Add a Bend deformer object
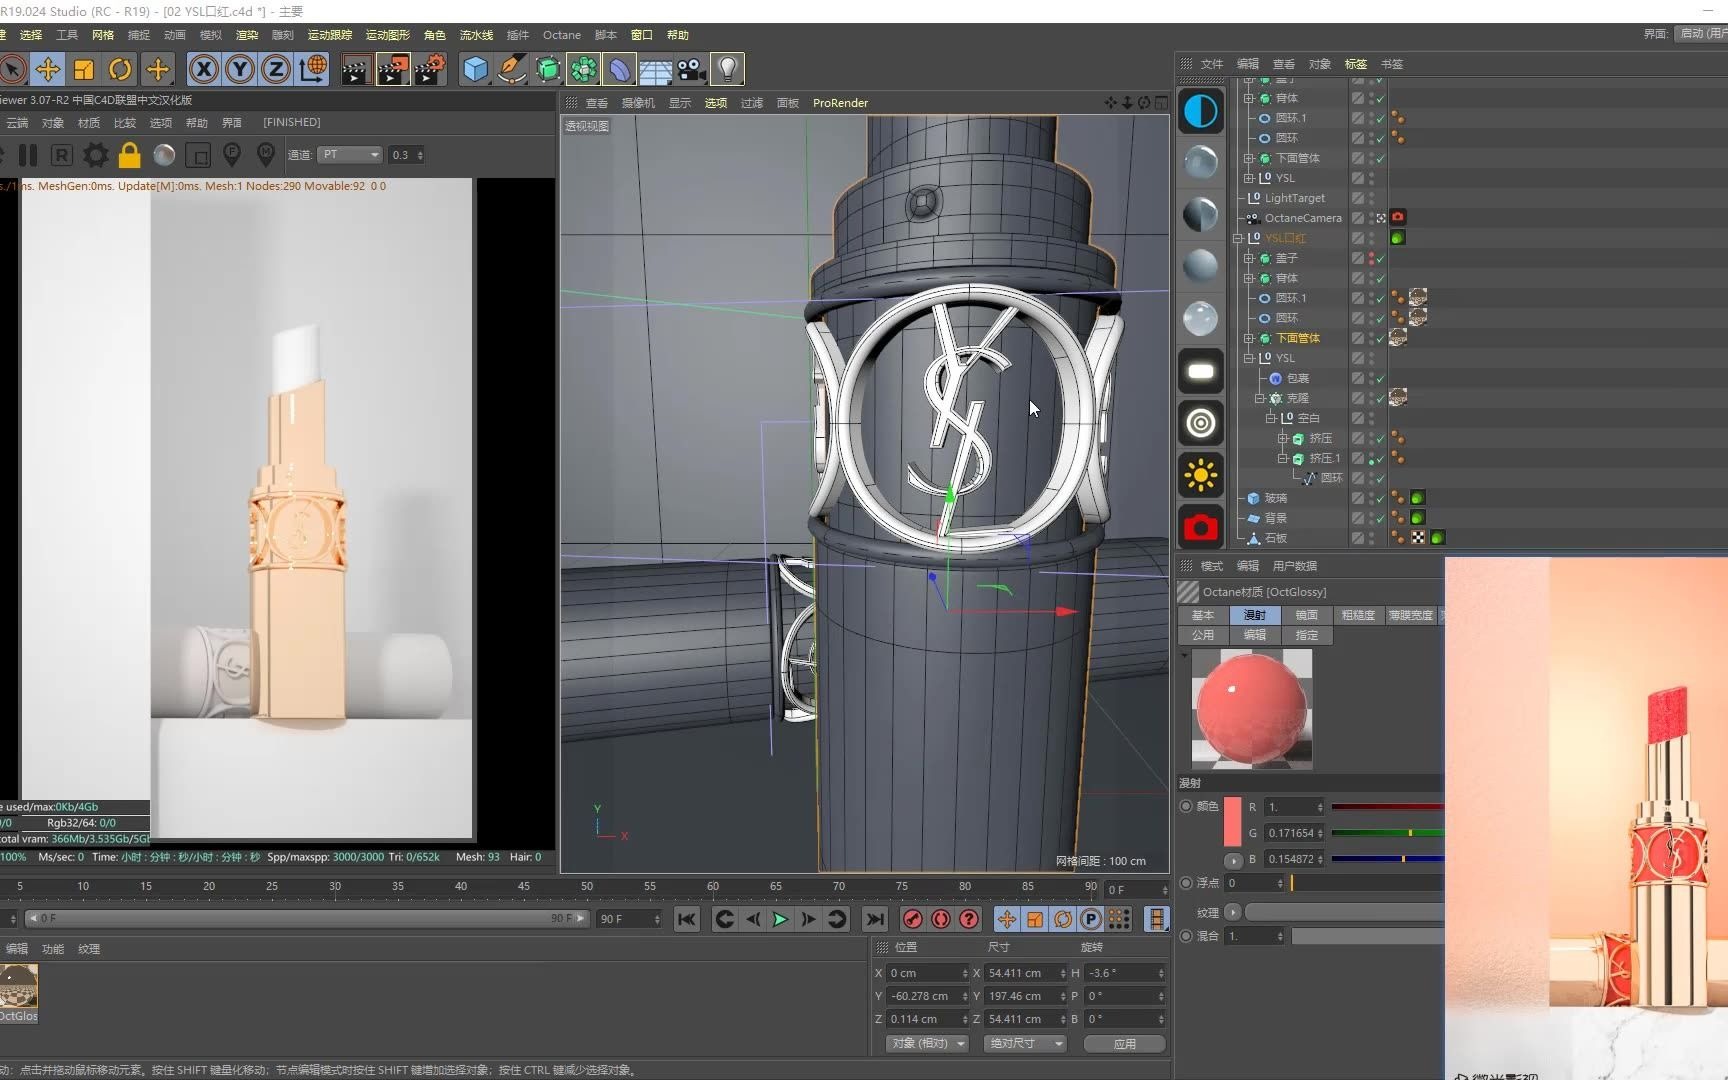Viewport: 1728px width, 1080px height. pos(620,69)
